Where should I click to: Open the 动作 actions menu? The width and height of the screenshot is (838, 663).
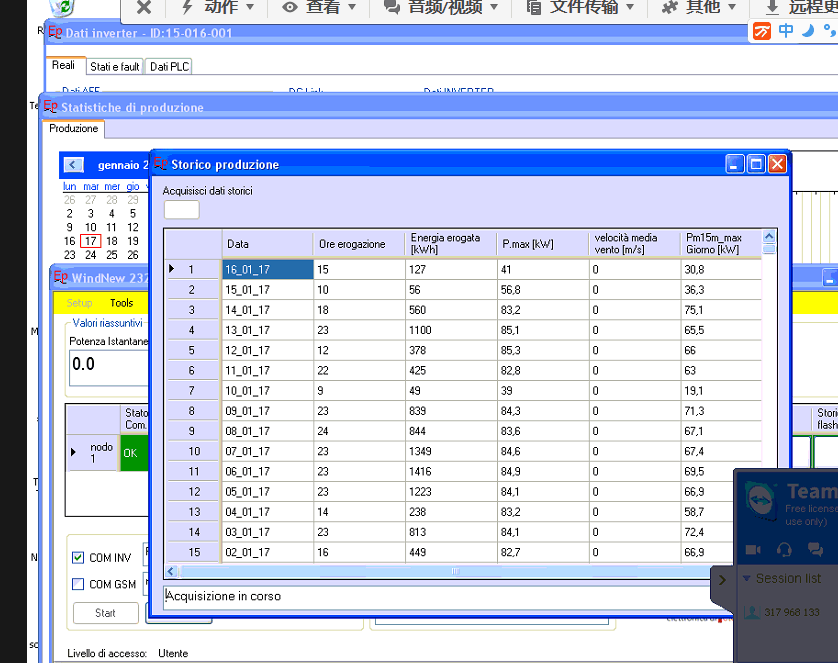218,7
